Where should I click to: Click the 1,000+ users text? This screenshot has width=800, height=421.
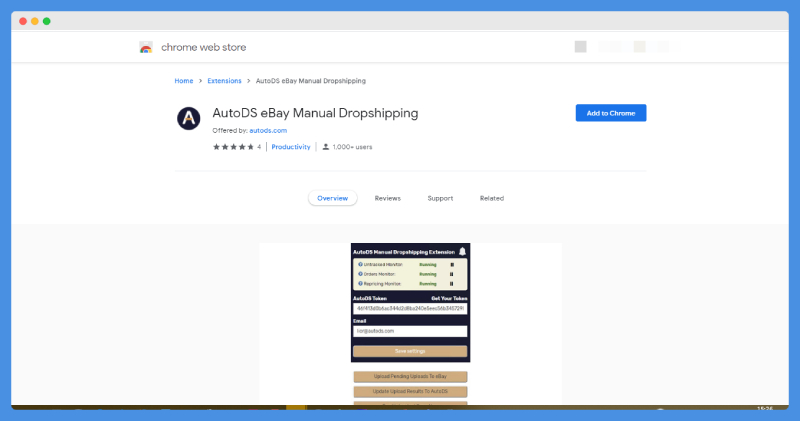[352, 147]
